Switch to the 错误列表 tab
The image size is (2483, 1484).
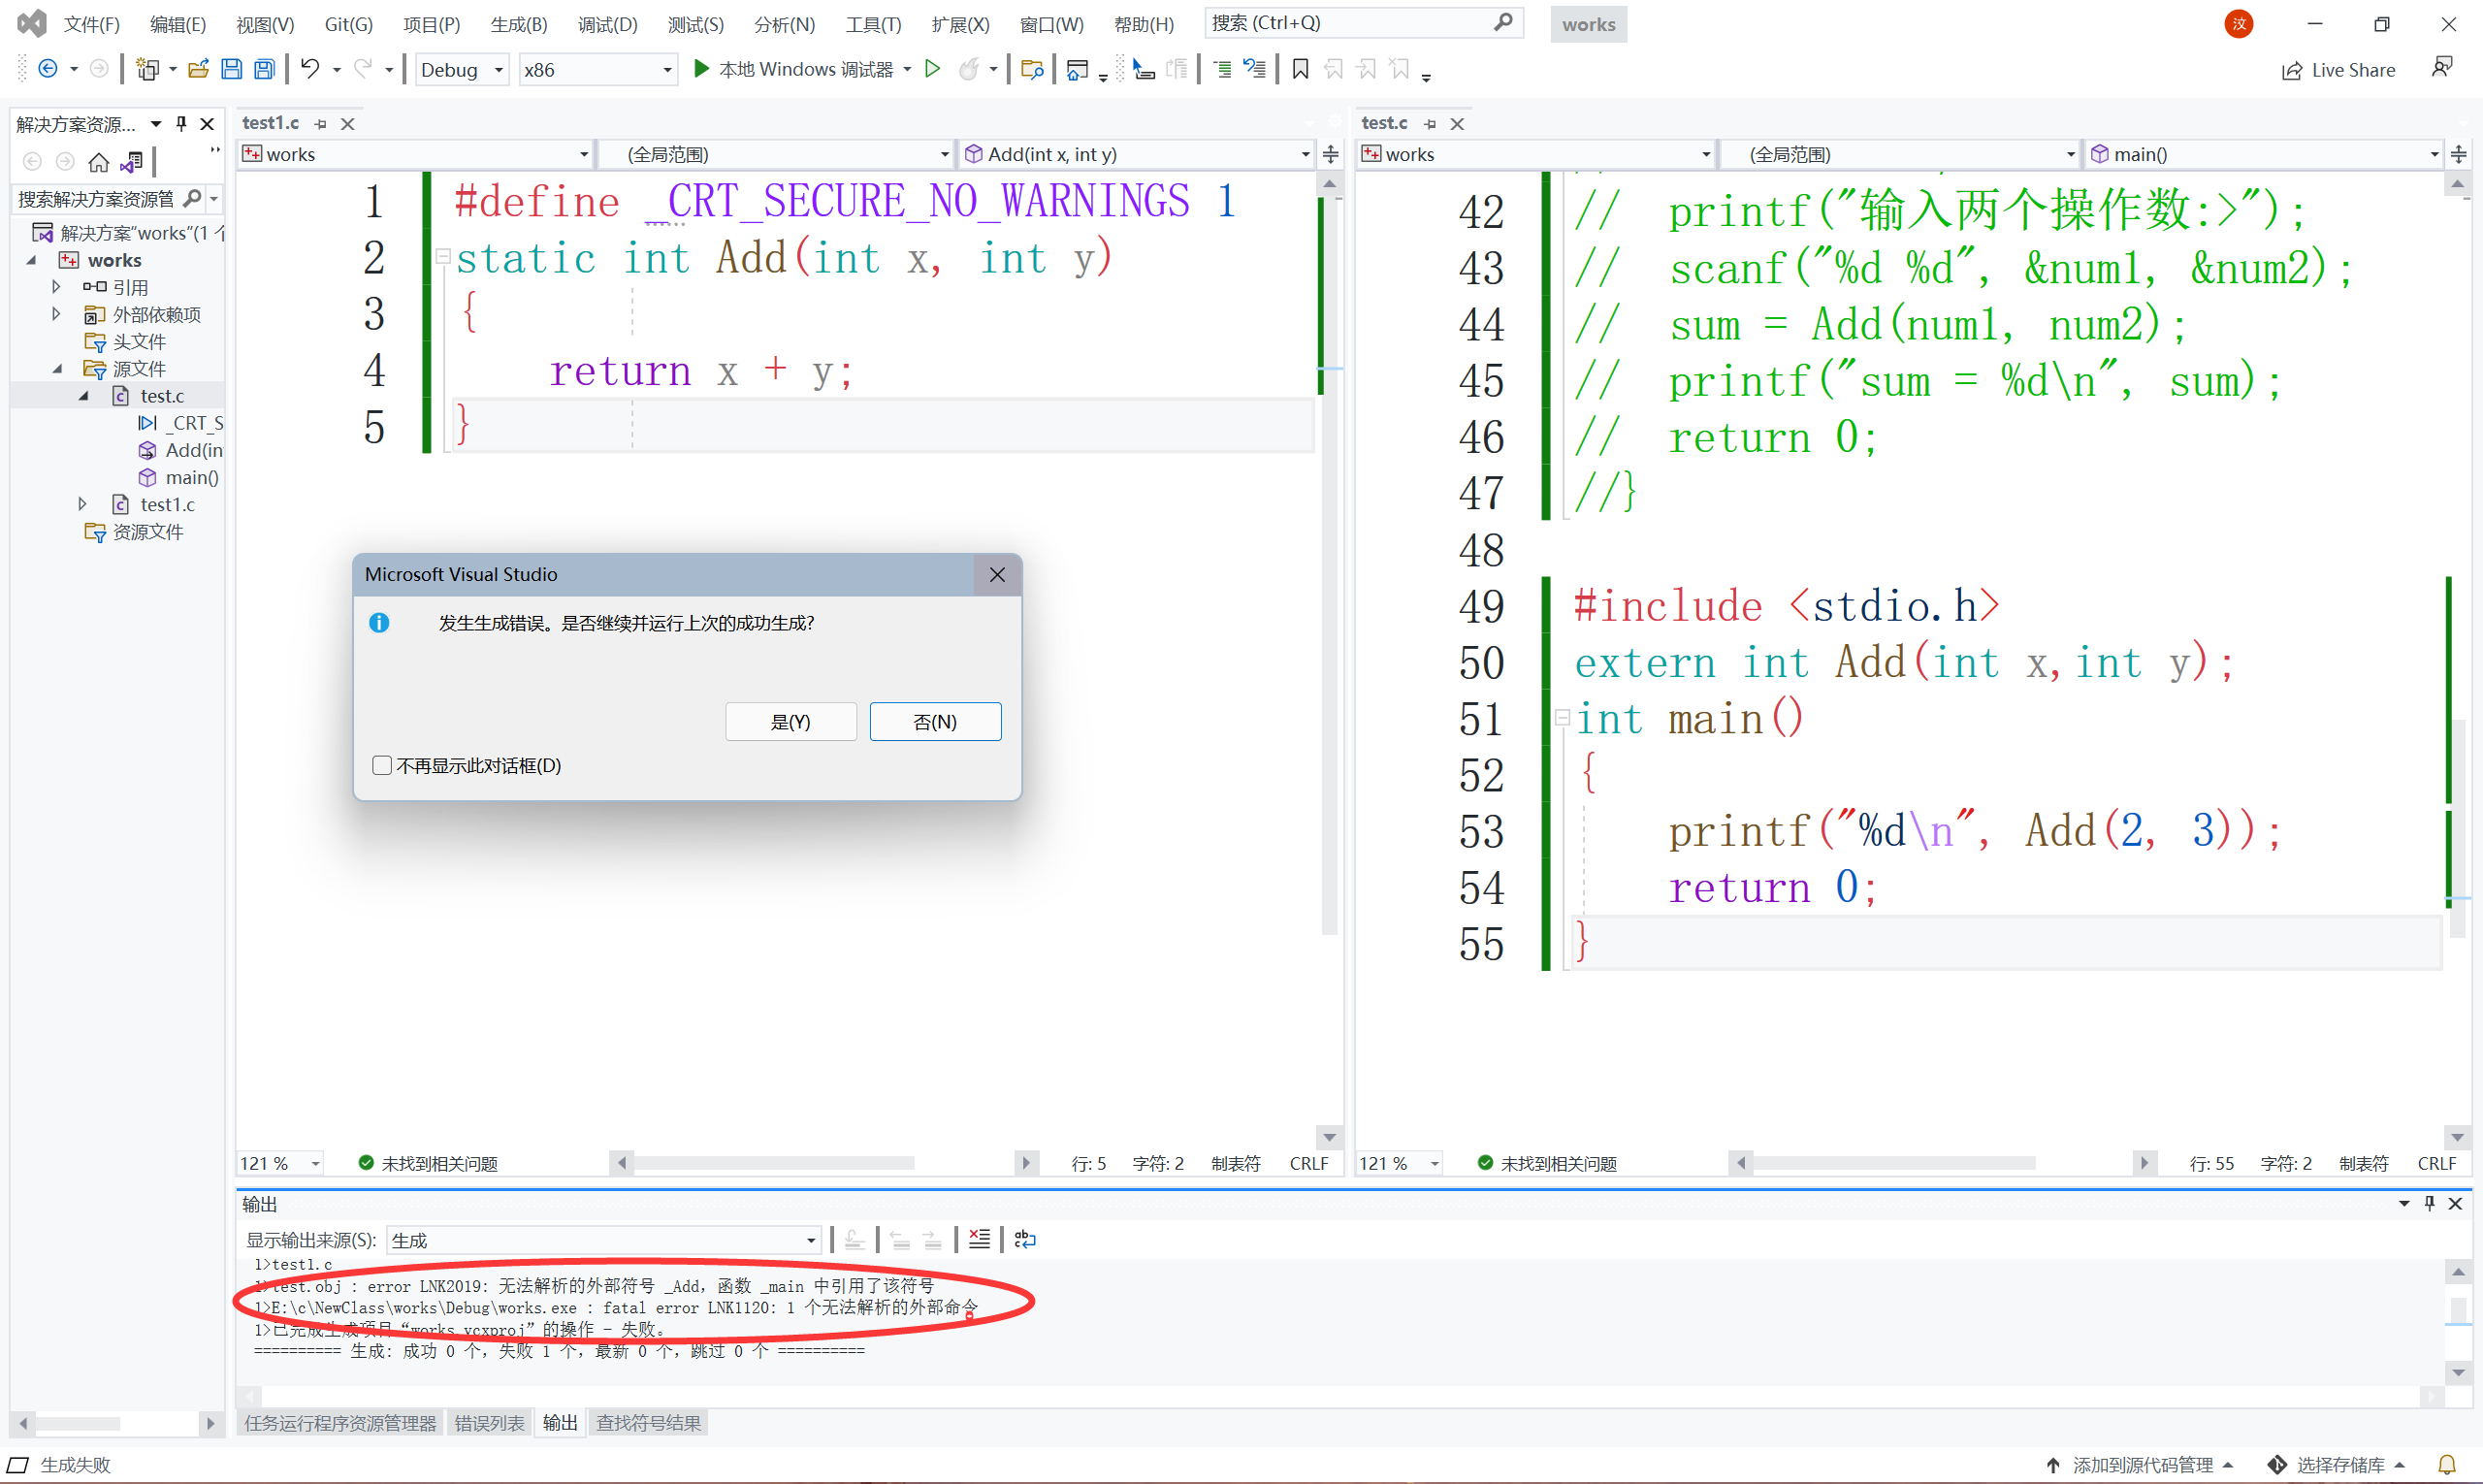pos(489,1423)
